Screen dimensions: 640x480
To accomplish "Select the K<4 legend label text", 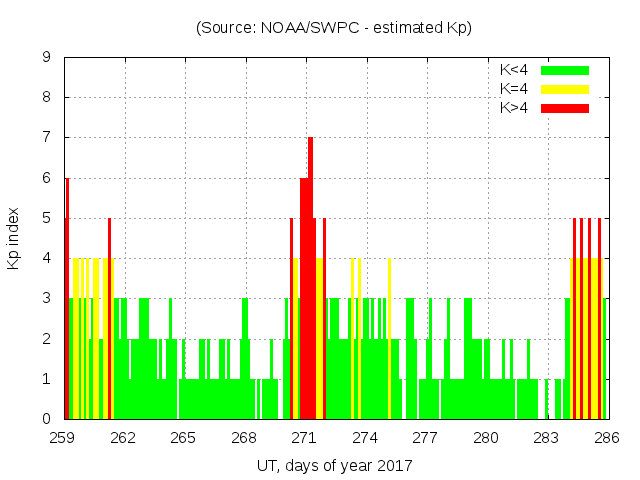I will (x=515, y=70).
